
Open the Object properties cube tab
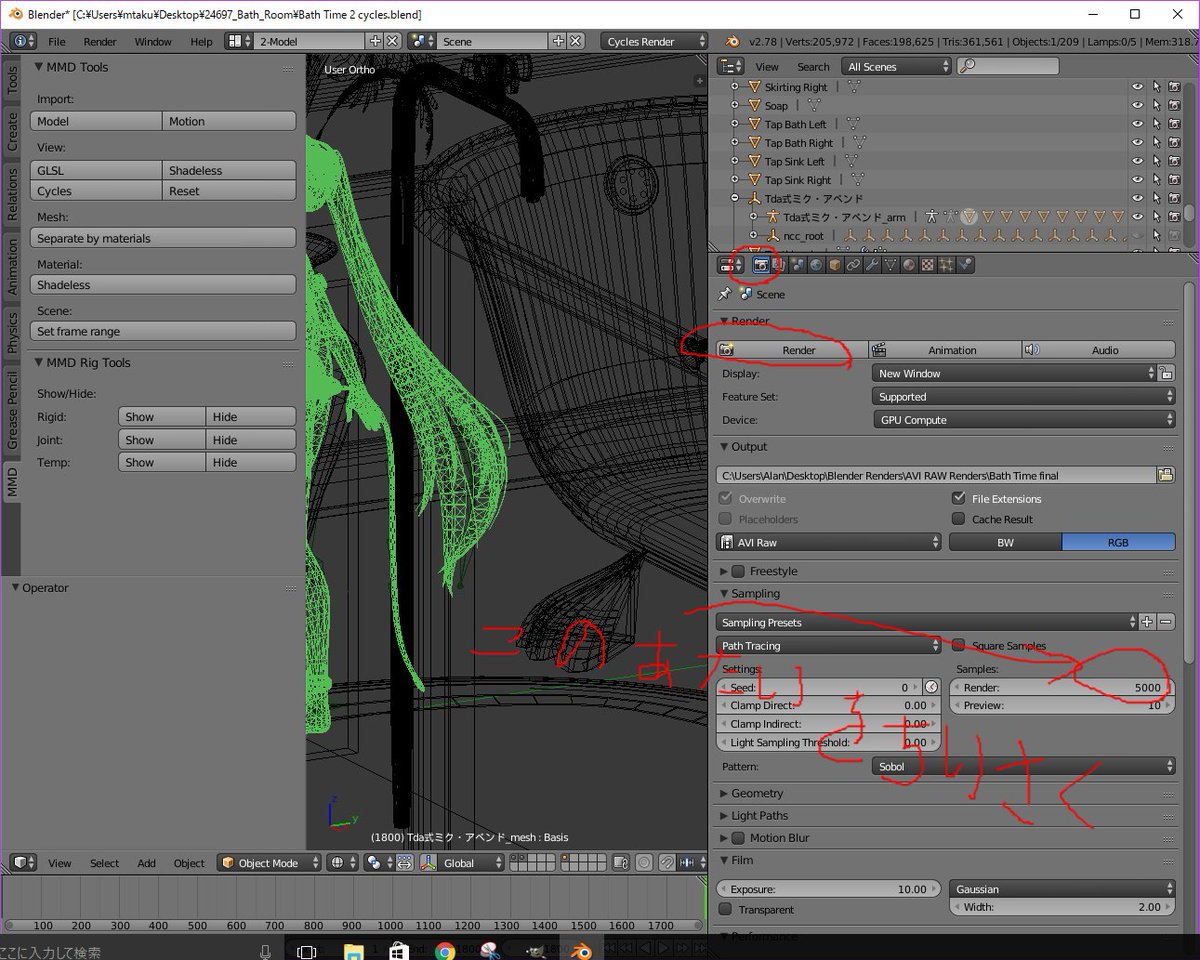tap(835, 265)
